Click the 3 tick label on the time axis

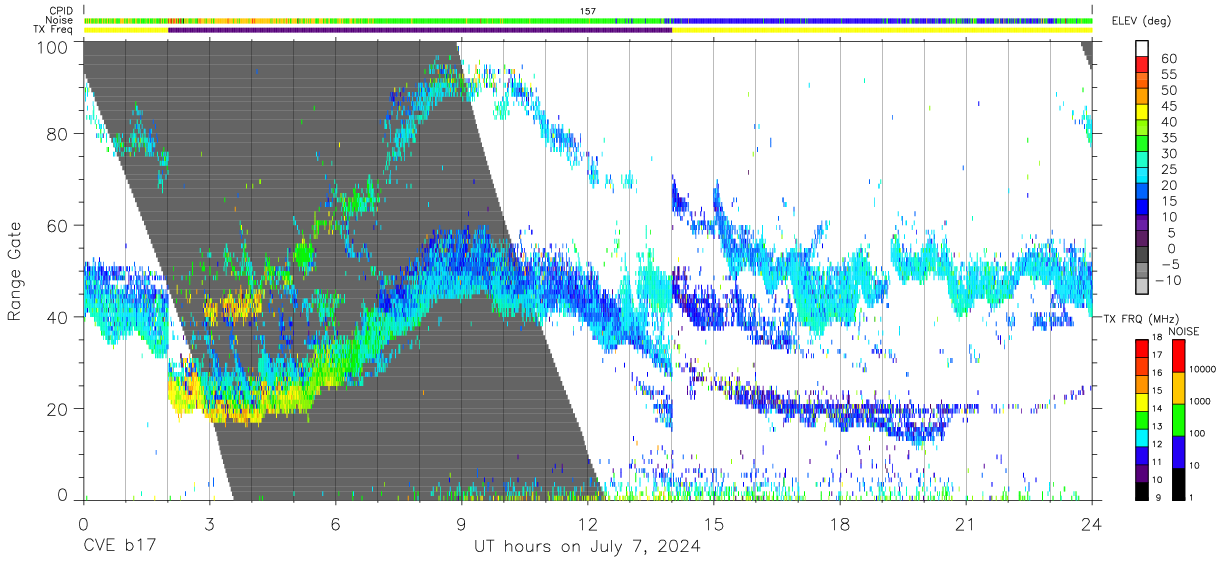point(210,524)
